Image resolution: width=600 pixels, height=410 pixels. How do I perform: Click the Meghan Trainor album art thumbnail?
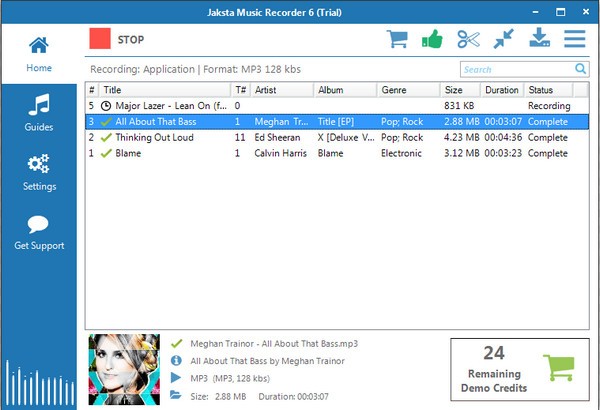pyautogui.click(x=124, y=369)
